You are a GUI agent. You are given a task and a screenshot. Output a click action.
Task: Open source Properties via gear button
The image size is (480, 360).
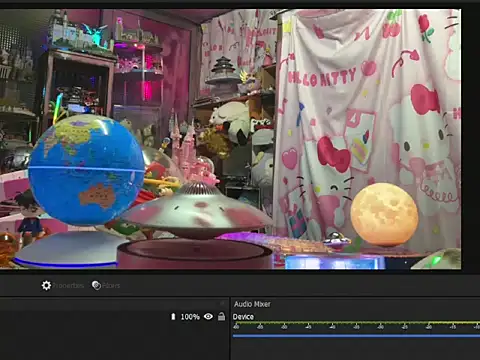point(62,286)
